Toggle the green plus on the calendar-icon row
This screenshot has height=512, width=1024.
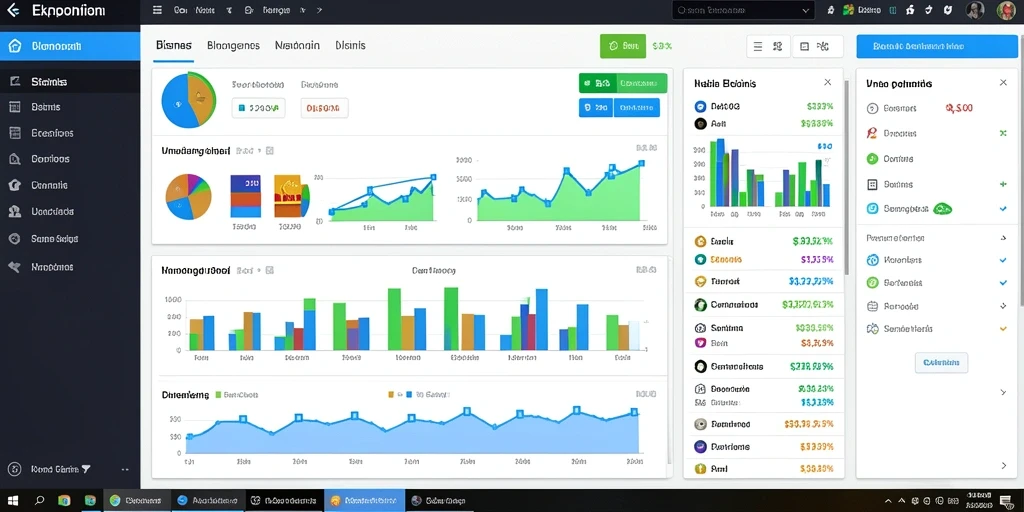tap(1003, 184)
